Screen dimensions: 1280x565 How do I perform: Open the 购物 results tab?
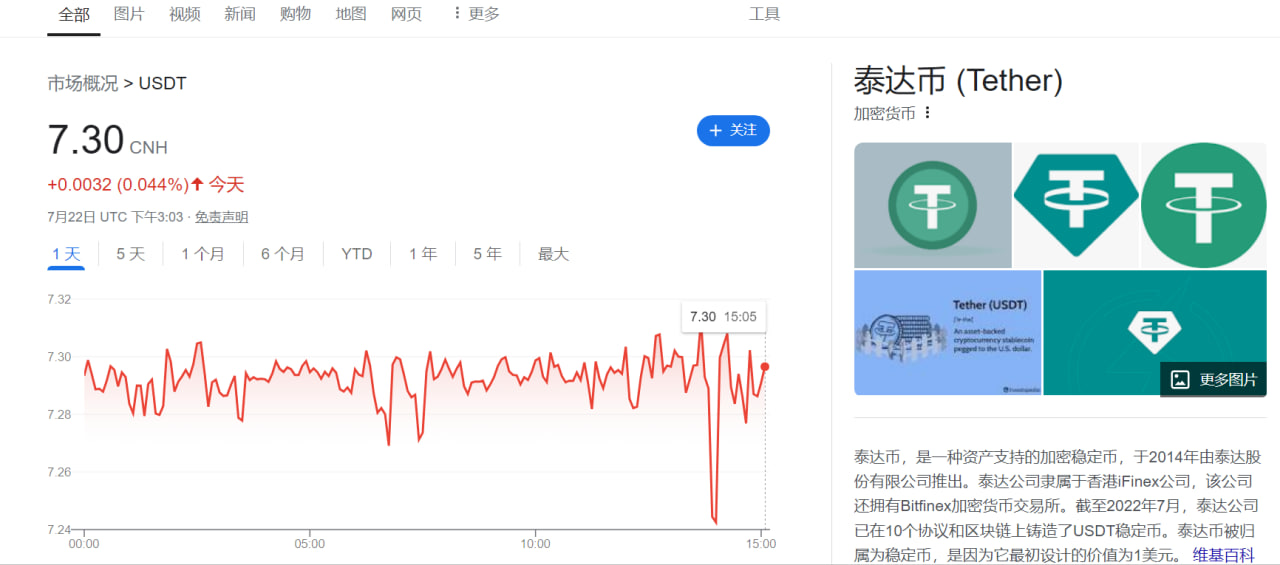(295, 14)
